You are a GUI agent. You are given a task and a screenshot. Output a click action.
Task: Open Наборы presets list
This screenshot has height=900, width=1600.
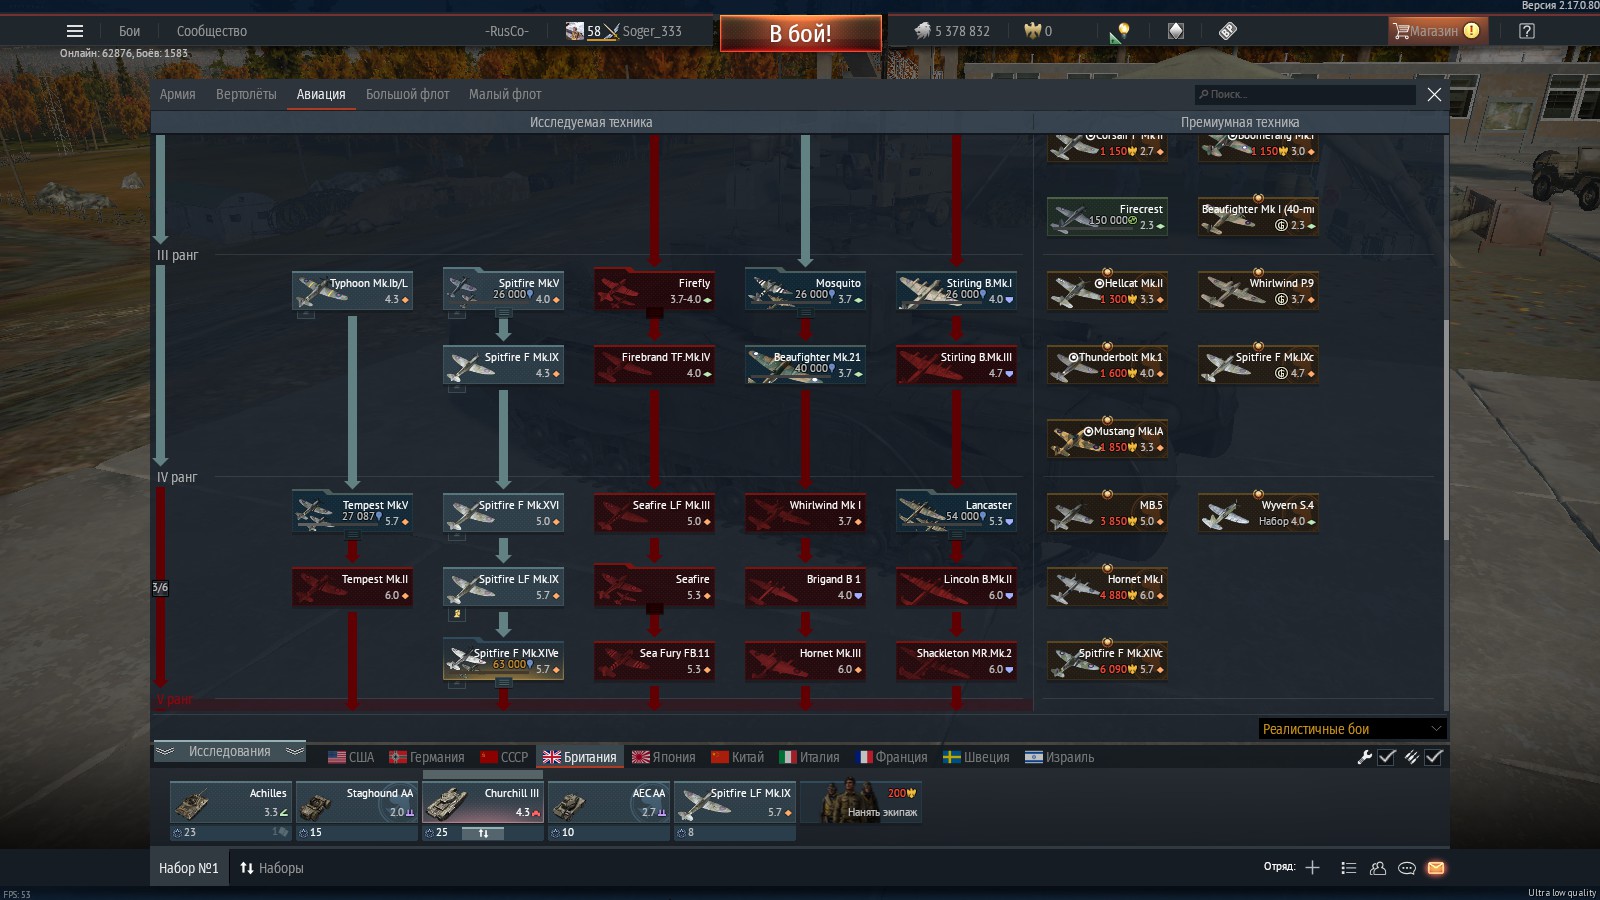[271, 868]
